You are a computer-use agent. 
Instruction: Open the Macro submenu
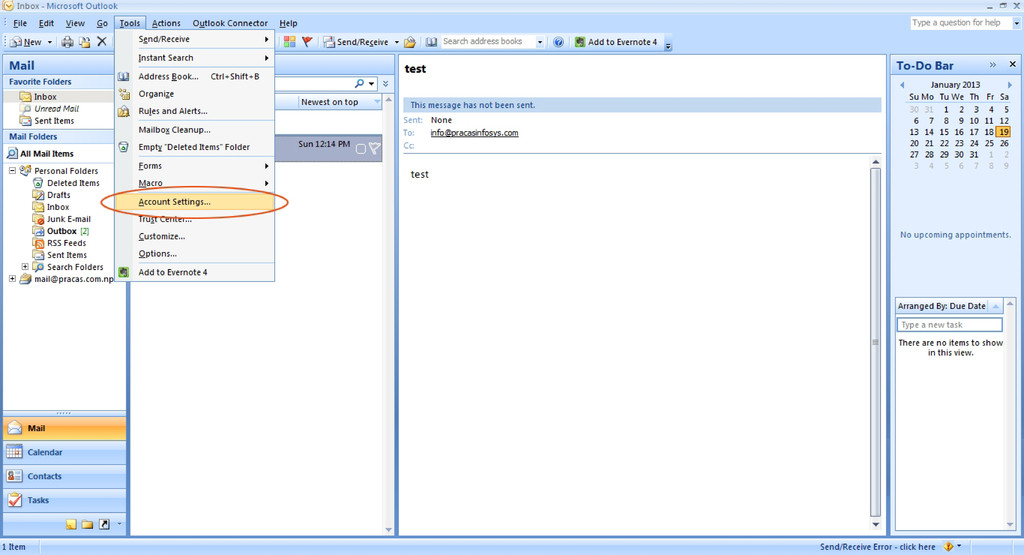coord(195,183)
